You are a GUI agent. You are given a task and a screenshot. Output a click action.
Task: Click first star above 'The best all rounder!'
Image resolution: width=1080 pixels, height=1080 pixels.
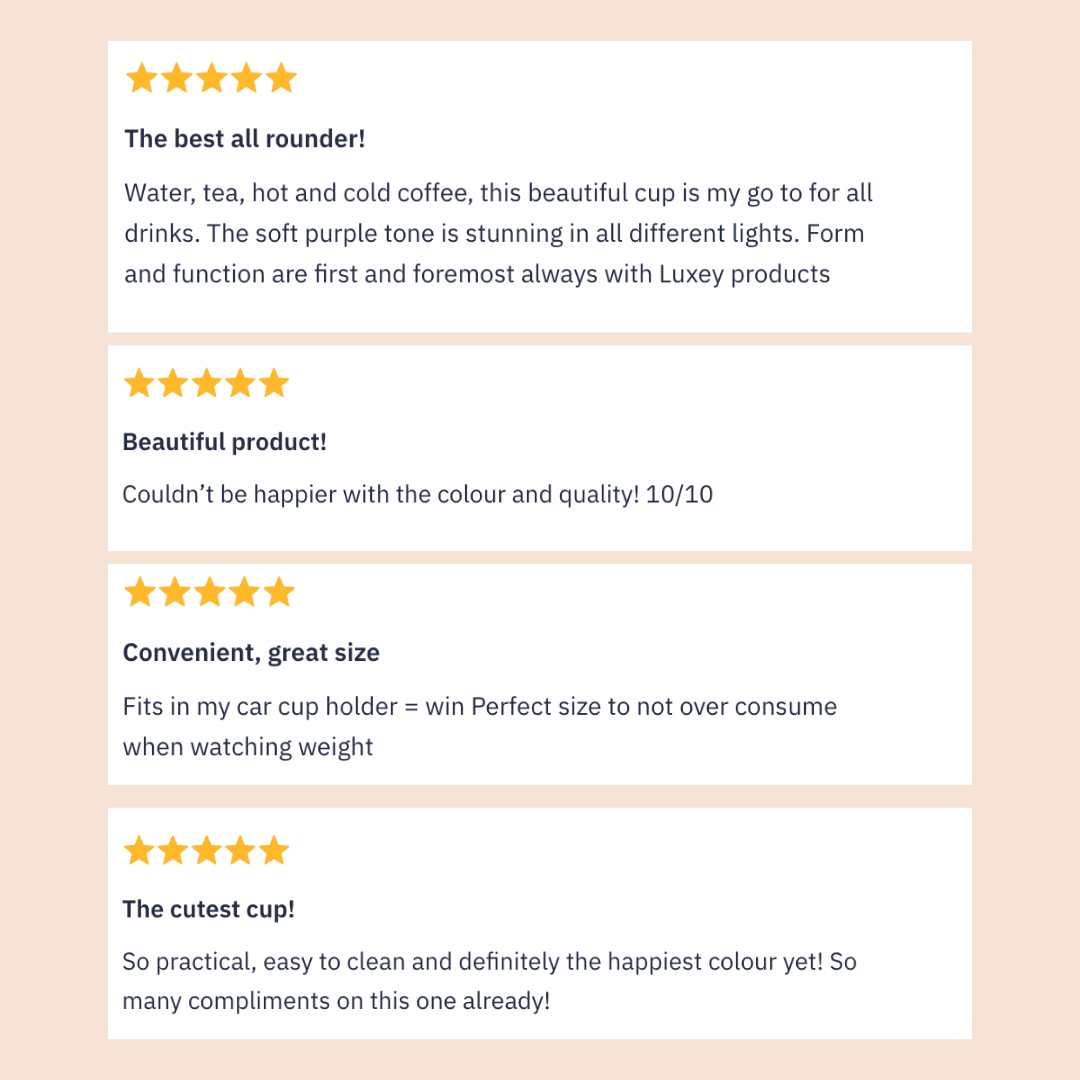click(141, 78)
